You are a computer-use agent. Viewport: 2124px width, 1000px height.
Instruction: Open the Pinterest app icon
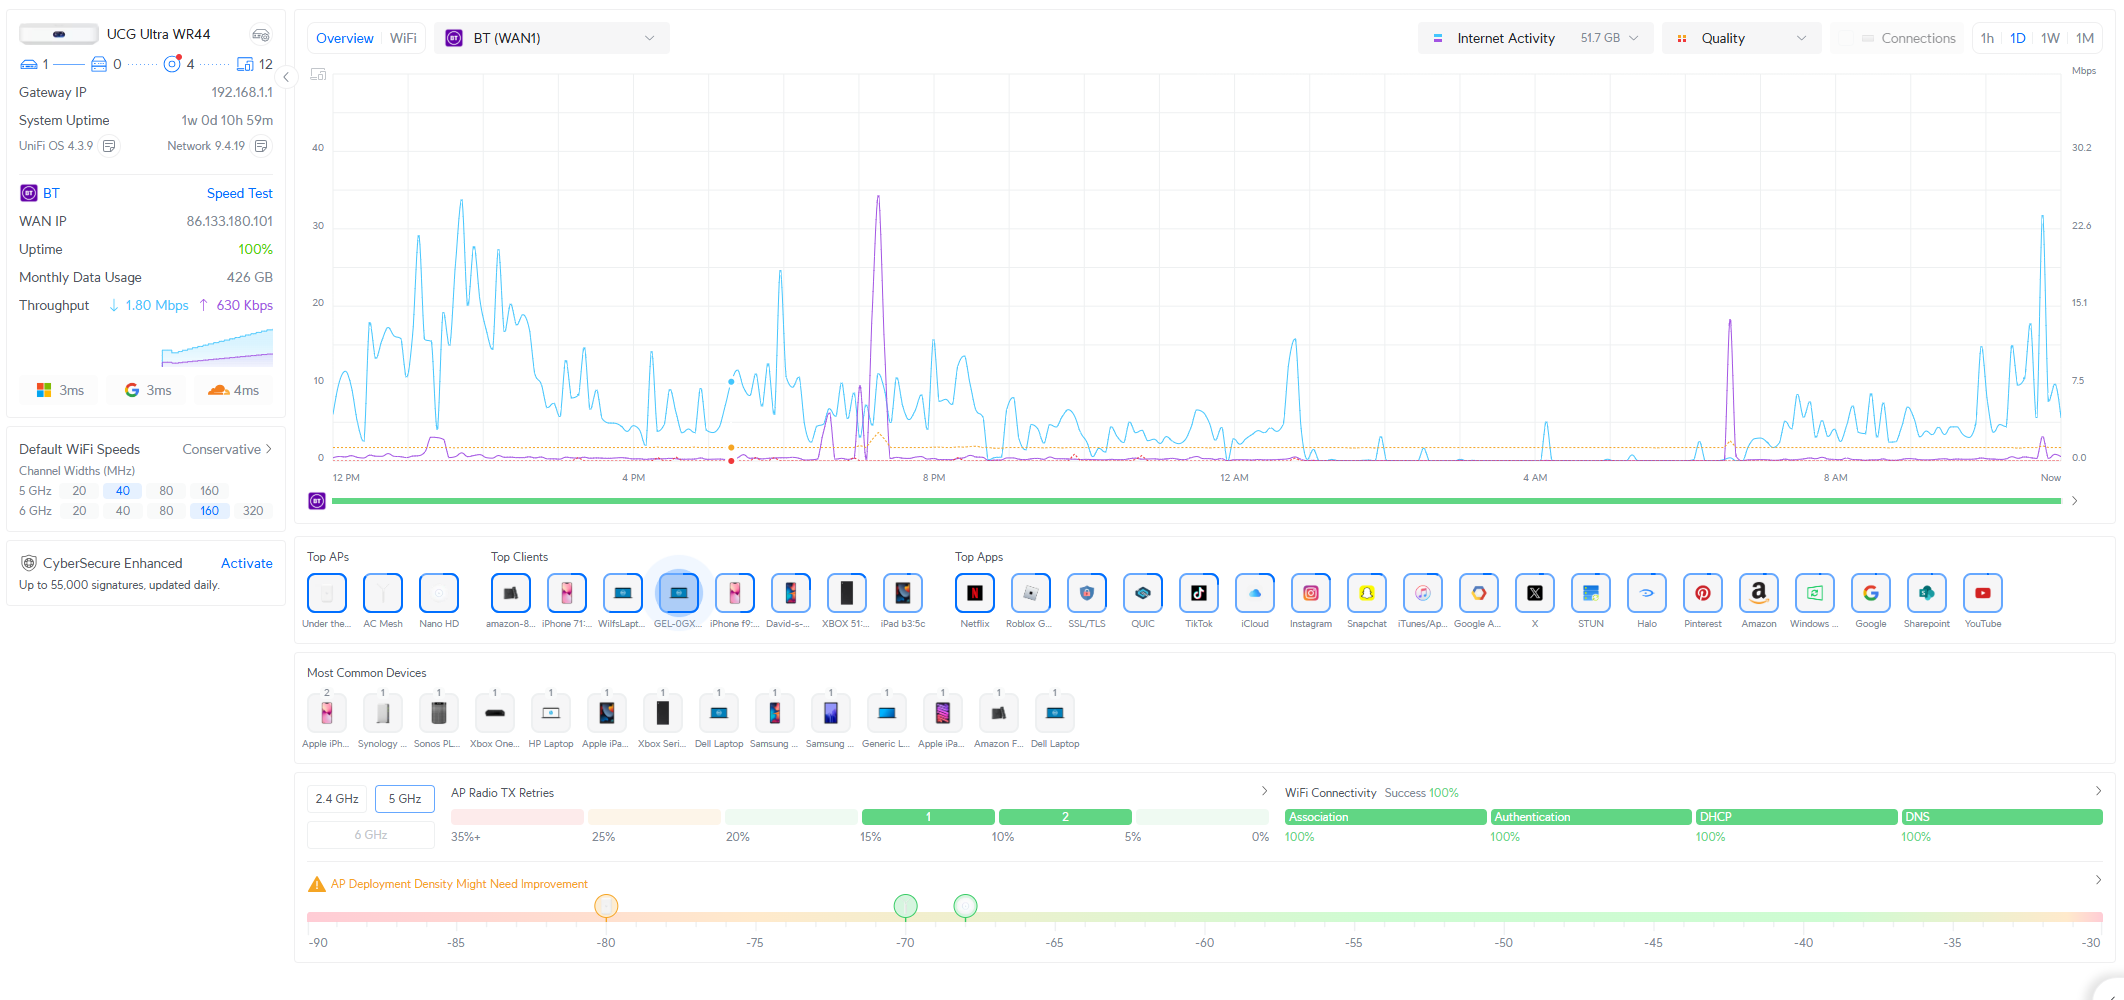tap(1702, 594)
